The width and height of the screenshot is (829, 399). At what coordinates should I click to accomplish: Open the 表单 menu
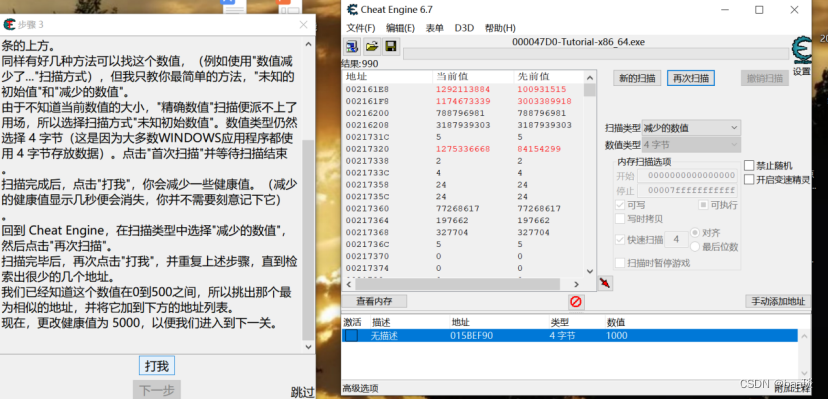point(435,28)
